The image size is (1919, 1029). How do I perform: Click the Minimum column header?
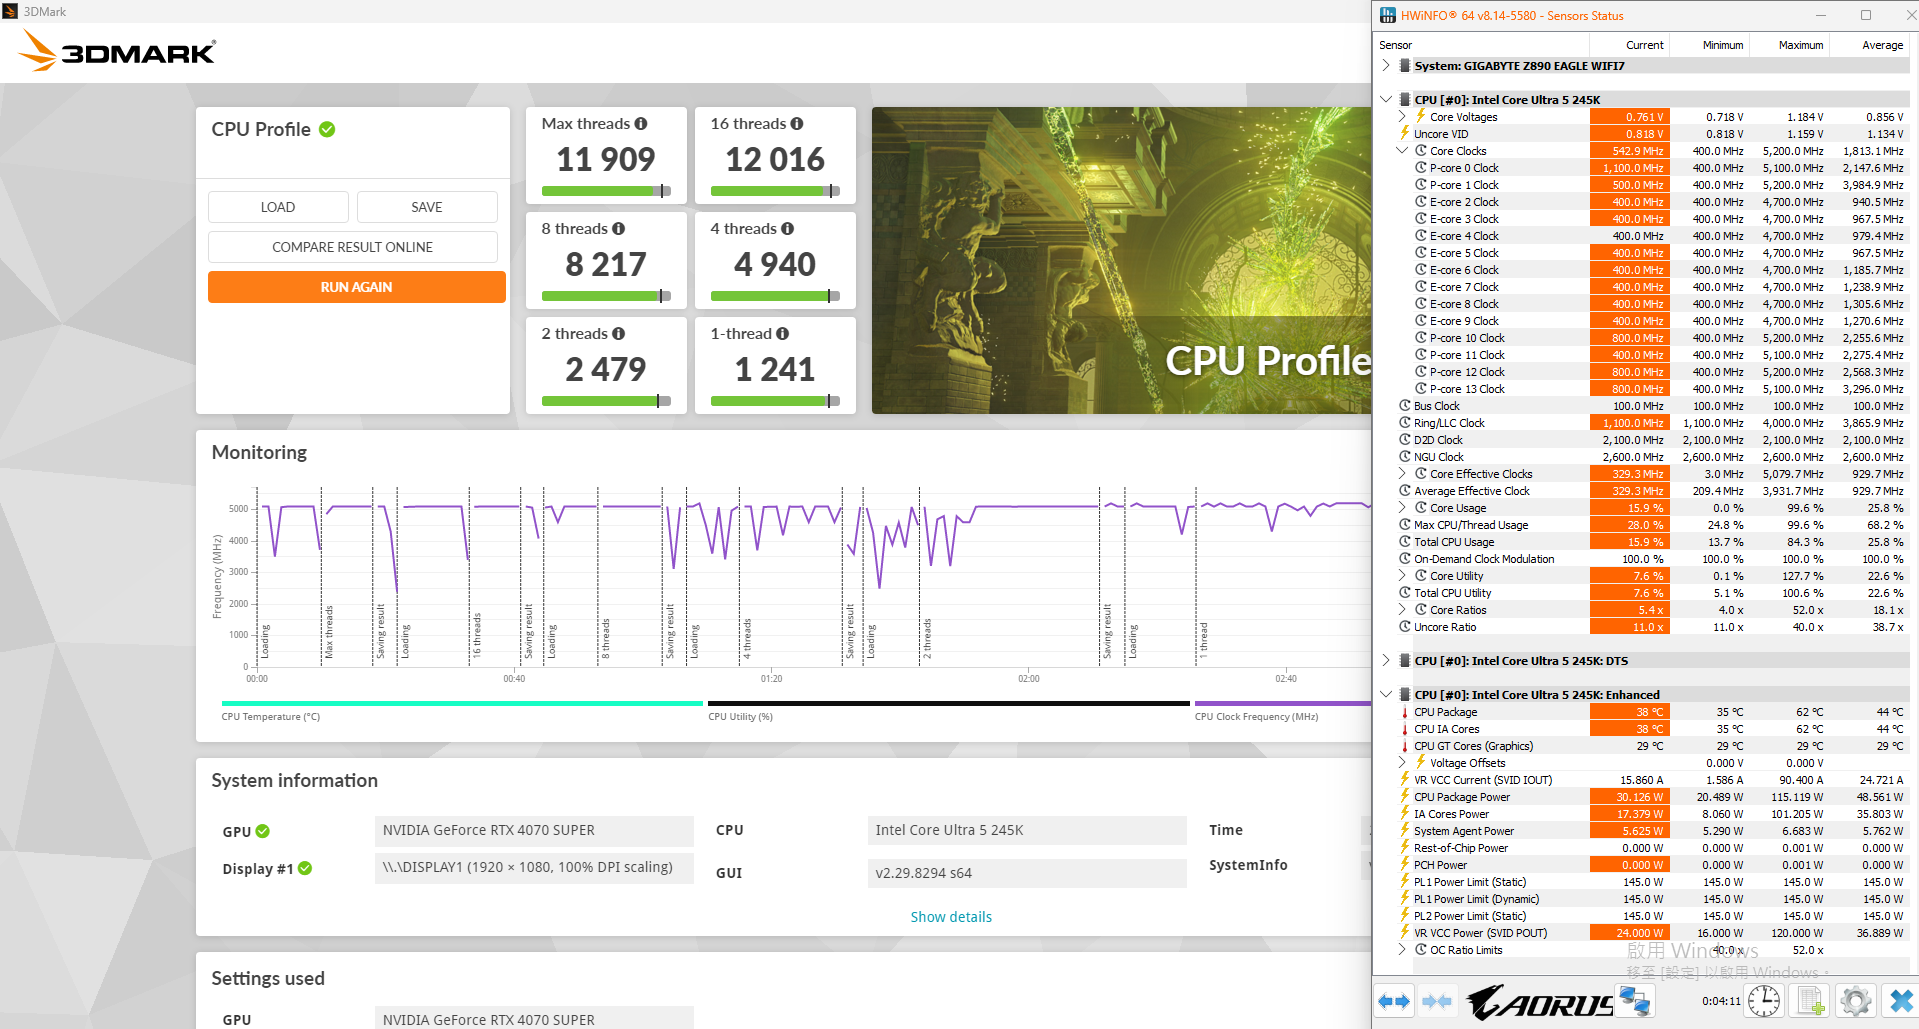click(1709, 45)
